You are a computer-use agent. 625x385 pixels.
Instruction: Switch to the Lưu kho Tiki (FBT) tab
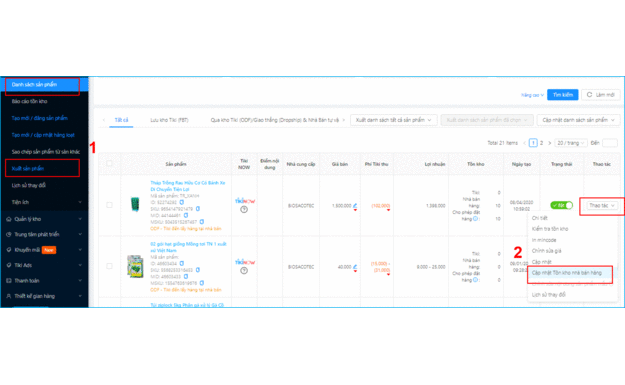pos(169,120)
